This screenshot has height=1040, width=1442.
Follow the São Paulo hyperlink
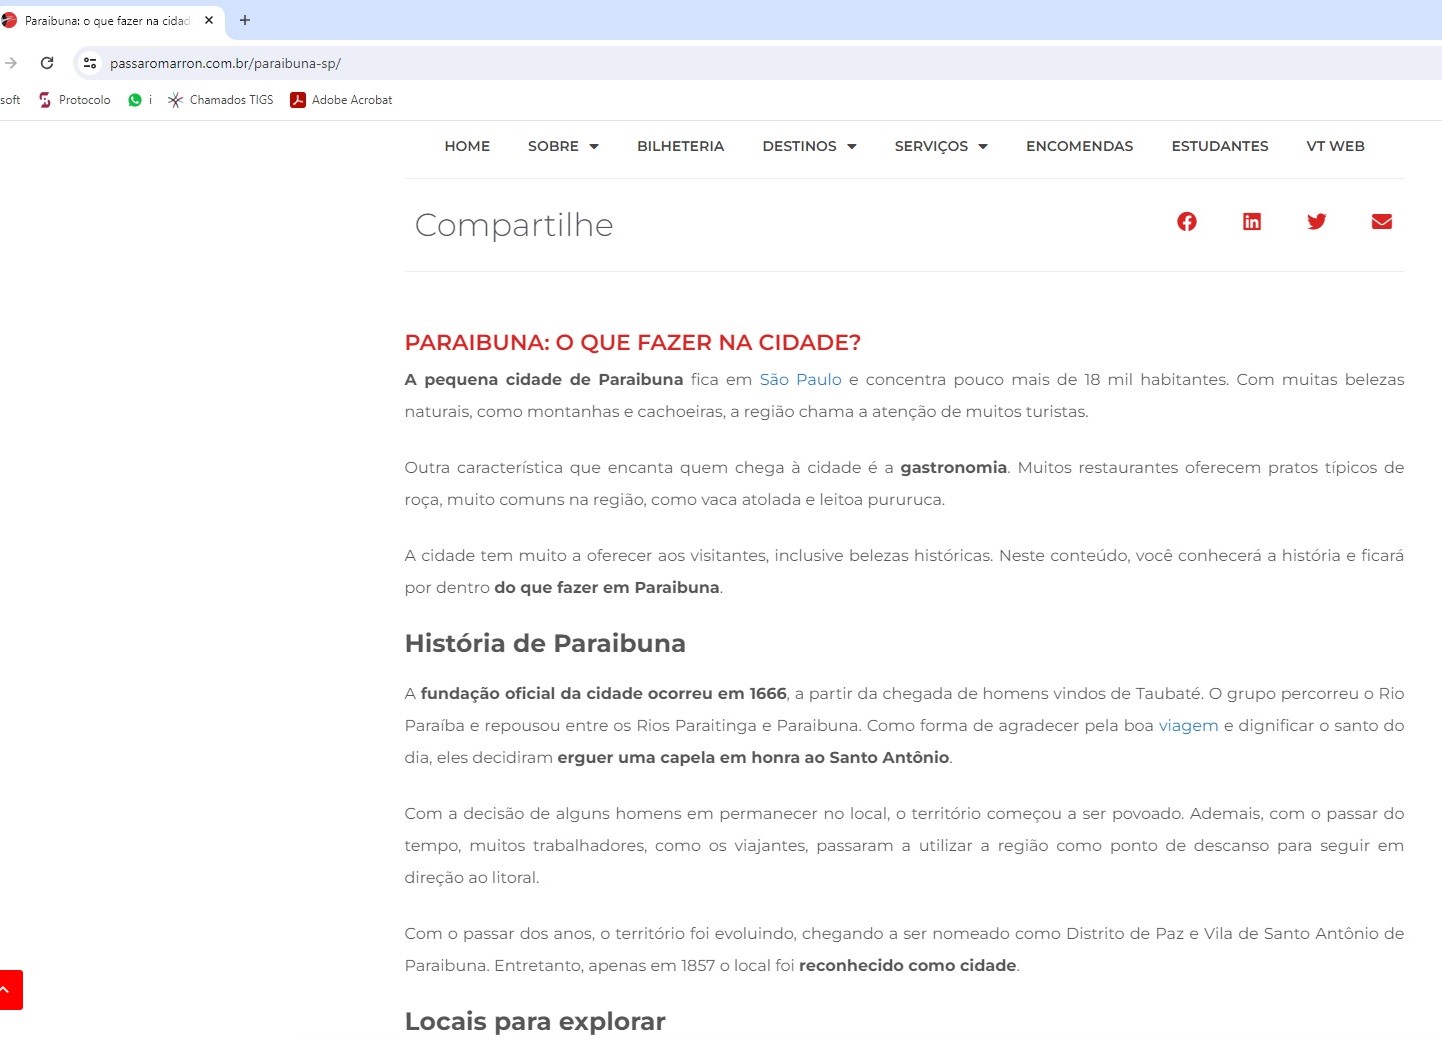tap(800, 380)
